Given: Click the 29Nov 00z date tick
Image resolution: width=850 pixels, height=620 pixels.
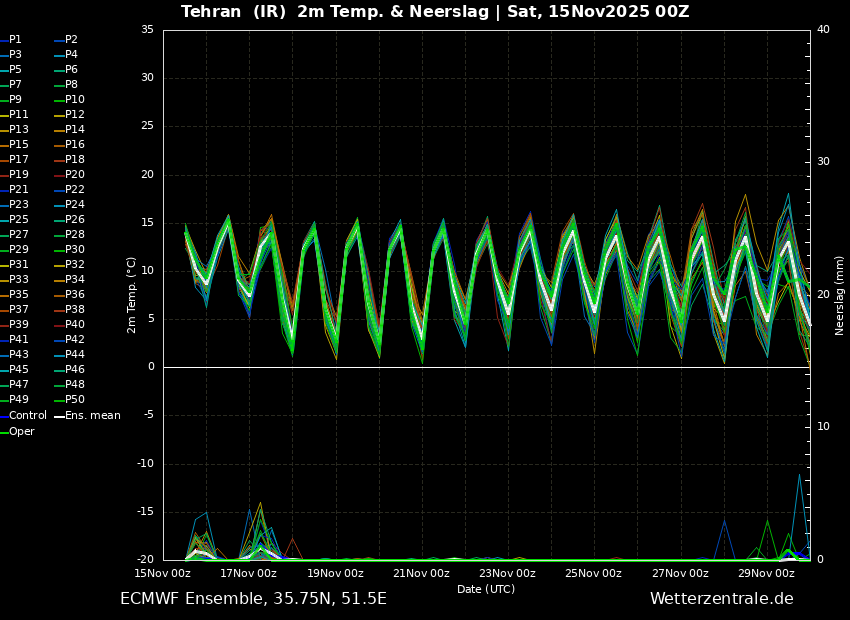Looking at the screenshot, I should [766, 573].
